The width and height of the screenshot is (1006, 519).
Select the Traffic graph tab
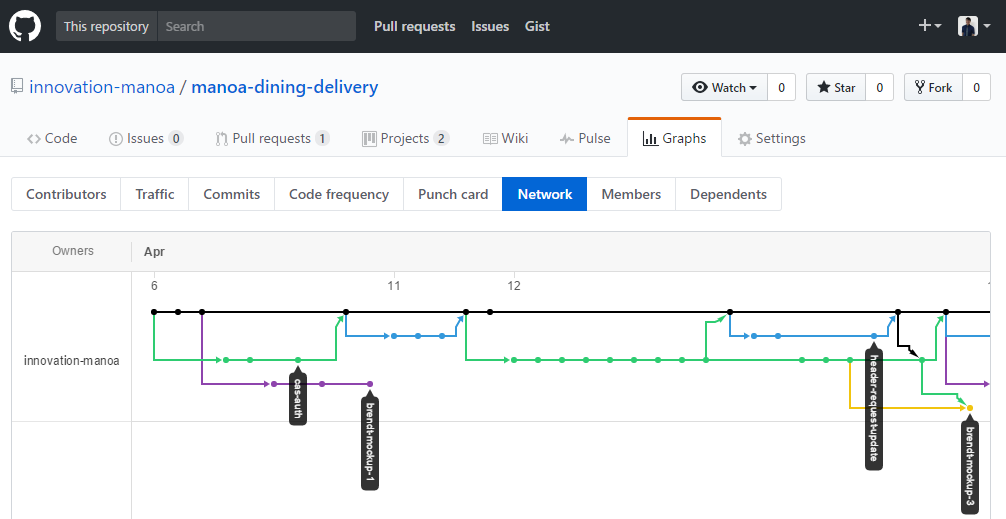point(155,194)
